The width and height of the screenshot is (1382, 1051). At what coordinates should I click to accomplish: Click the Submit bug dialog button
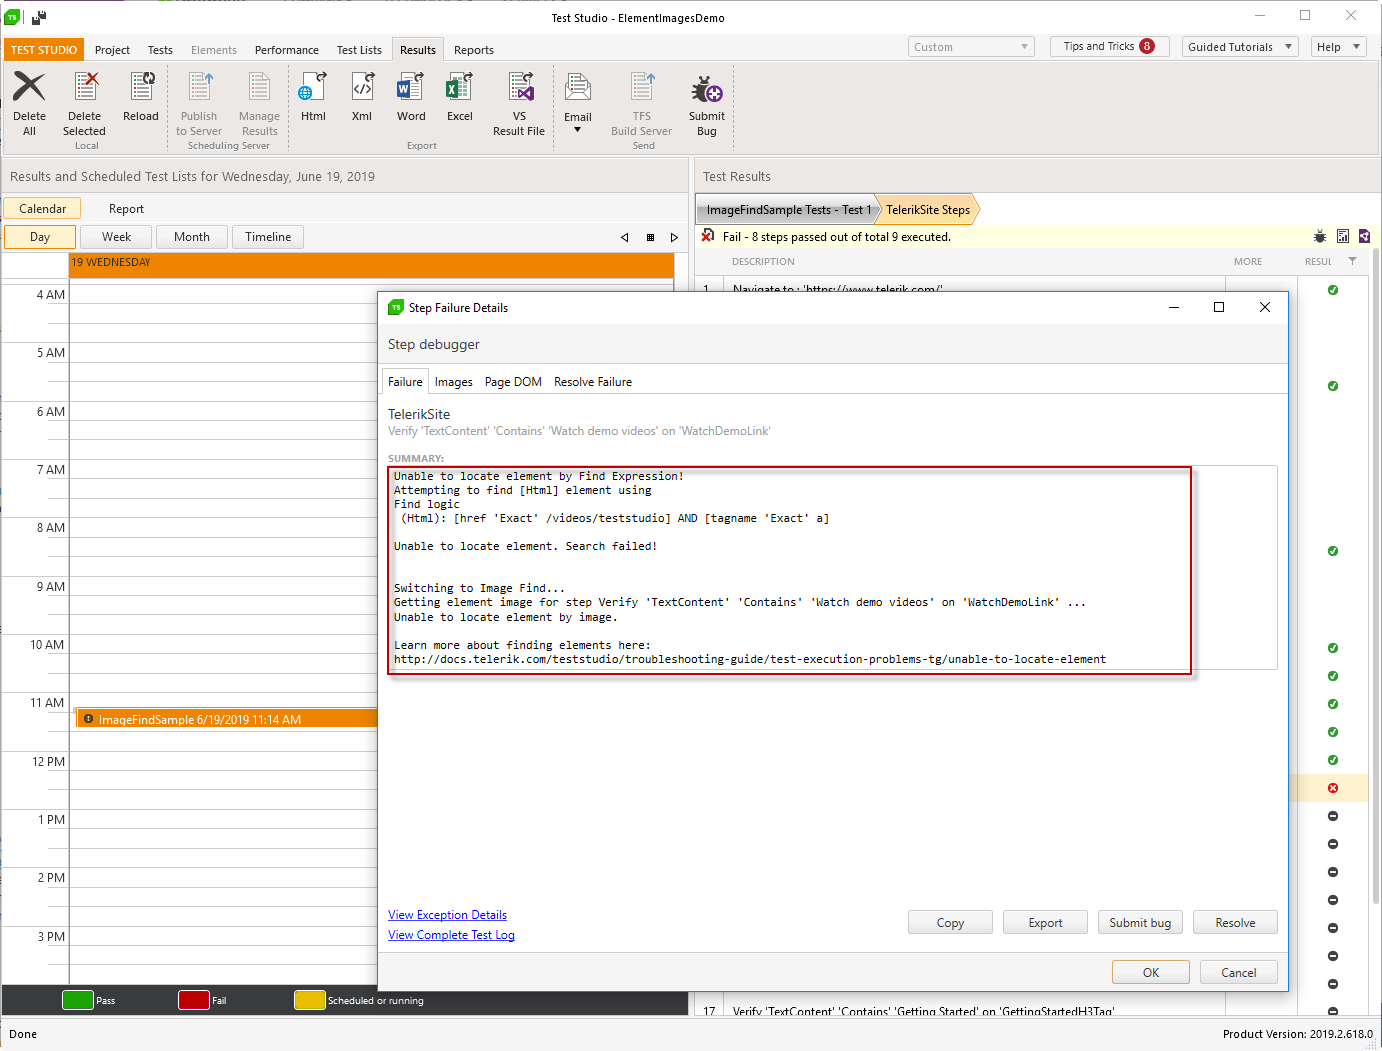pos(1140,923)
